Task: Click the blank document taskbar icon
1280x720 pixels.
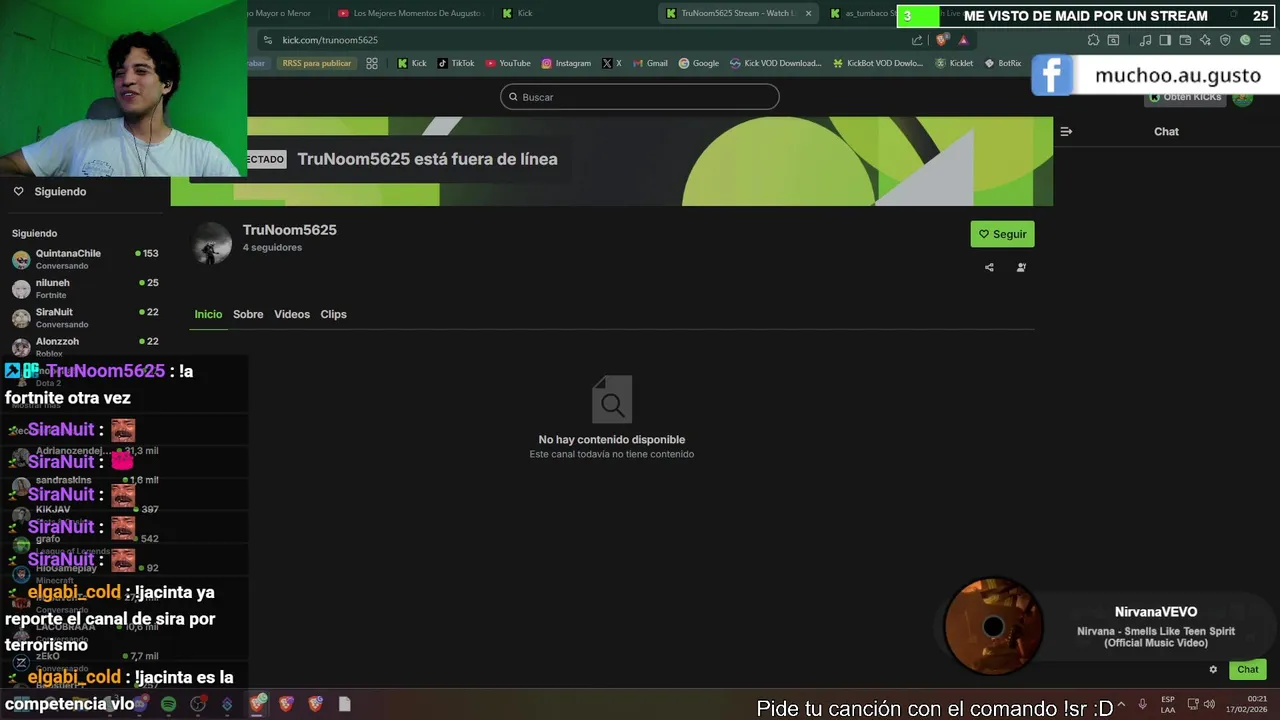Action: (344, 704)
